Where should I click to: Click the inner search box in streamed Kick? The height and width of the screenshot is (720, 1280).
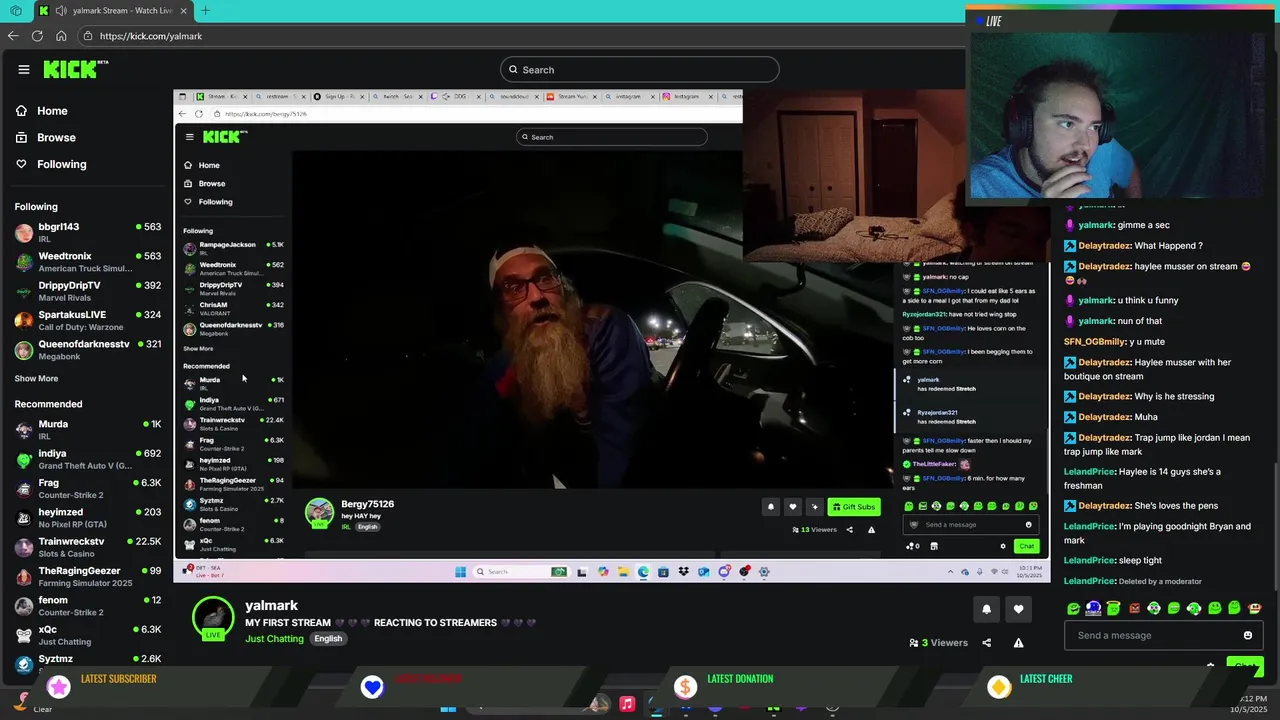click(x=612, y=137)
